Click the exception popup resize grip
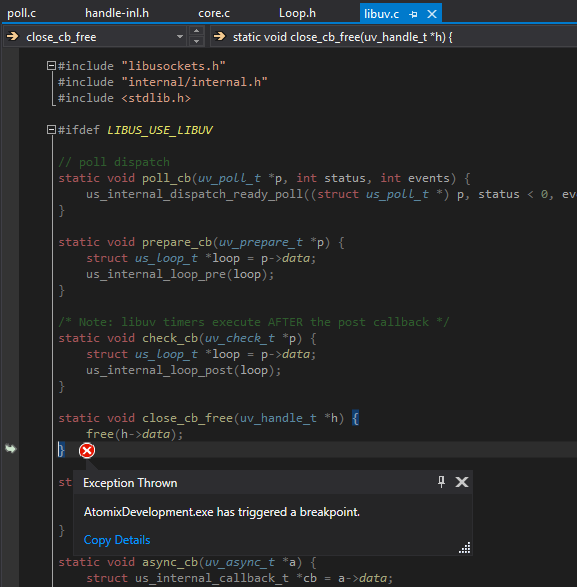The width and height of the screenshot is (577, 587). (x=465, y=548)
